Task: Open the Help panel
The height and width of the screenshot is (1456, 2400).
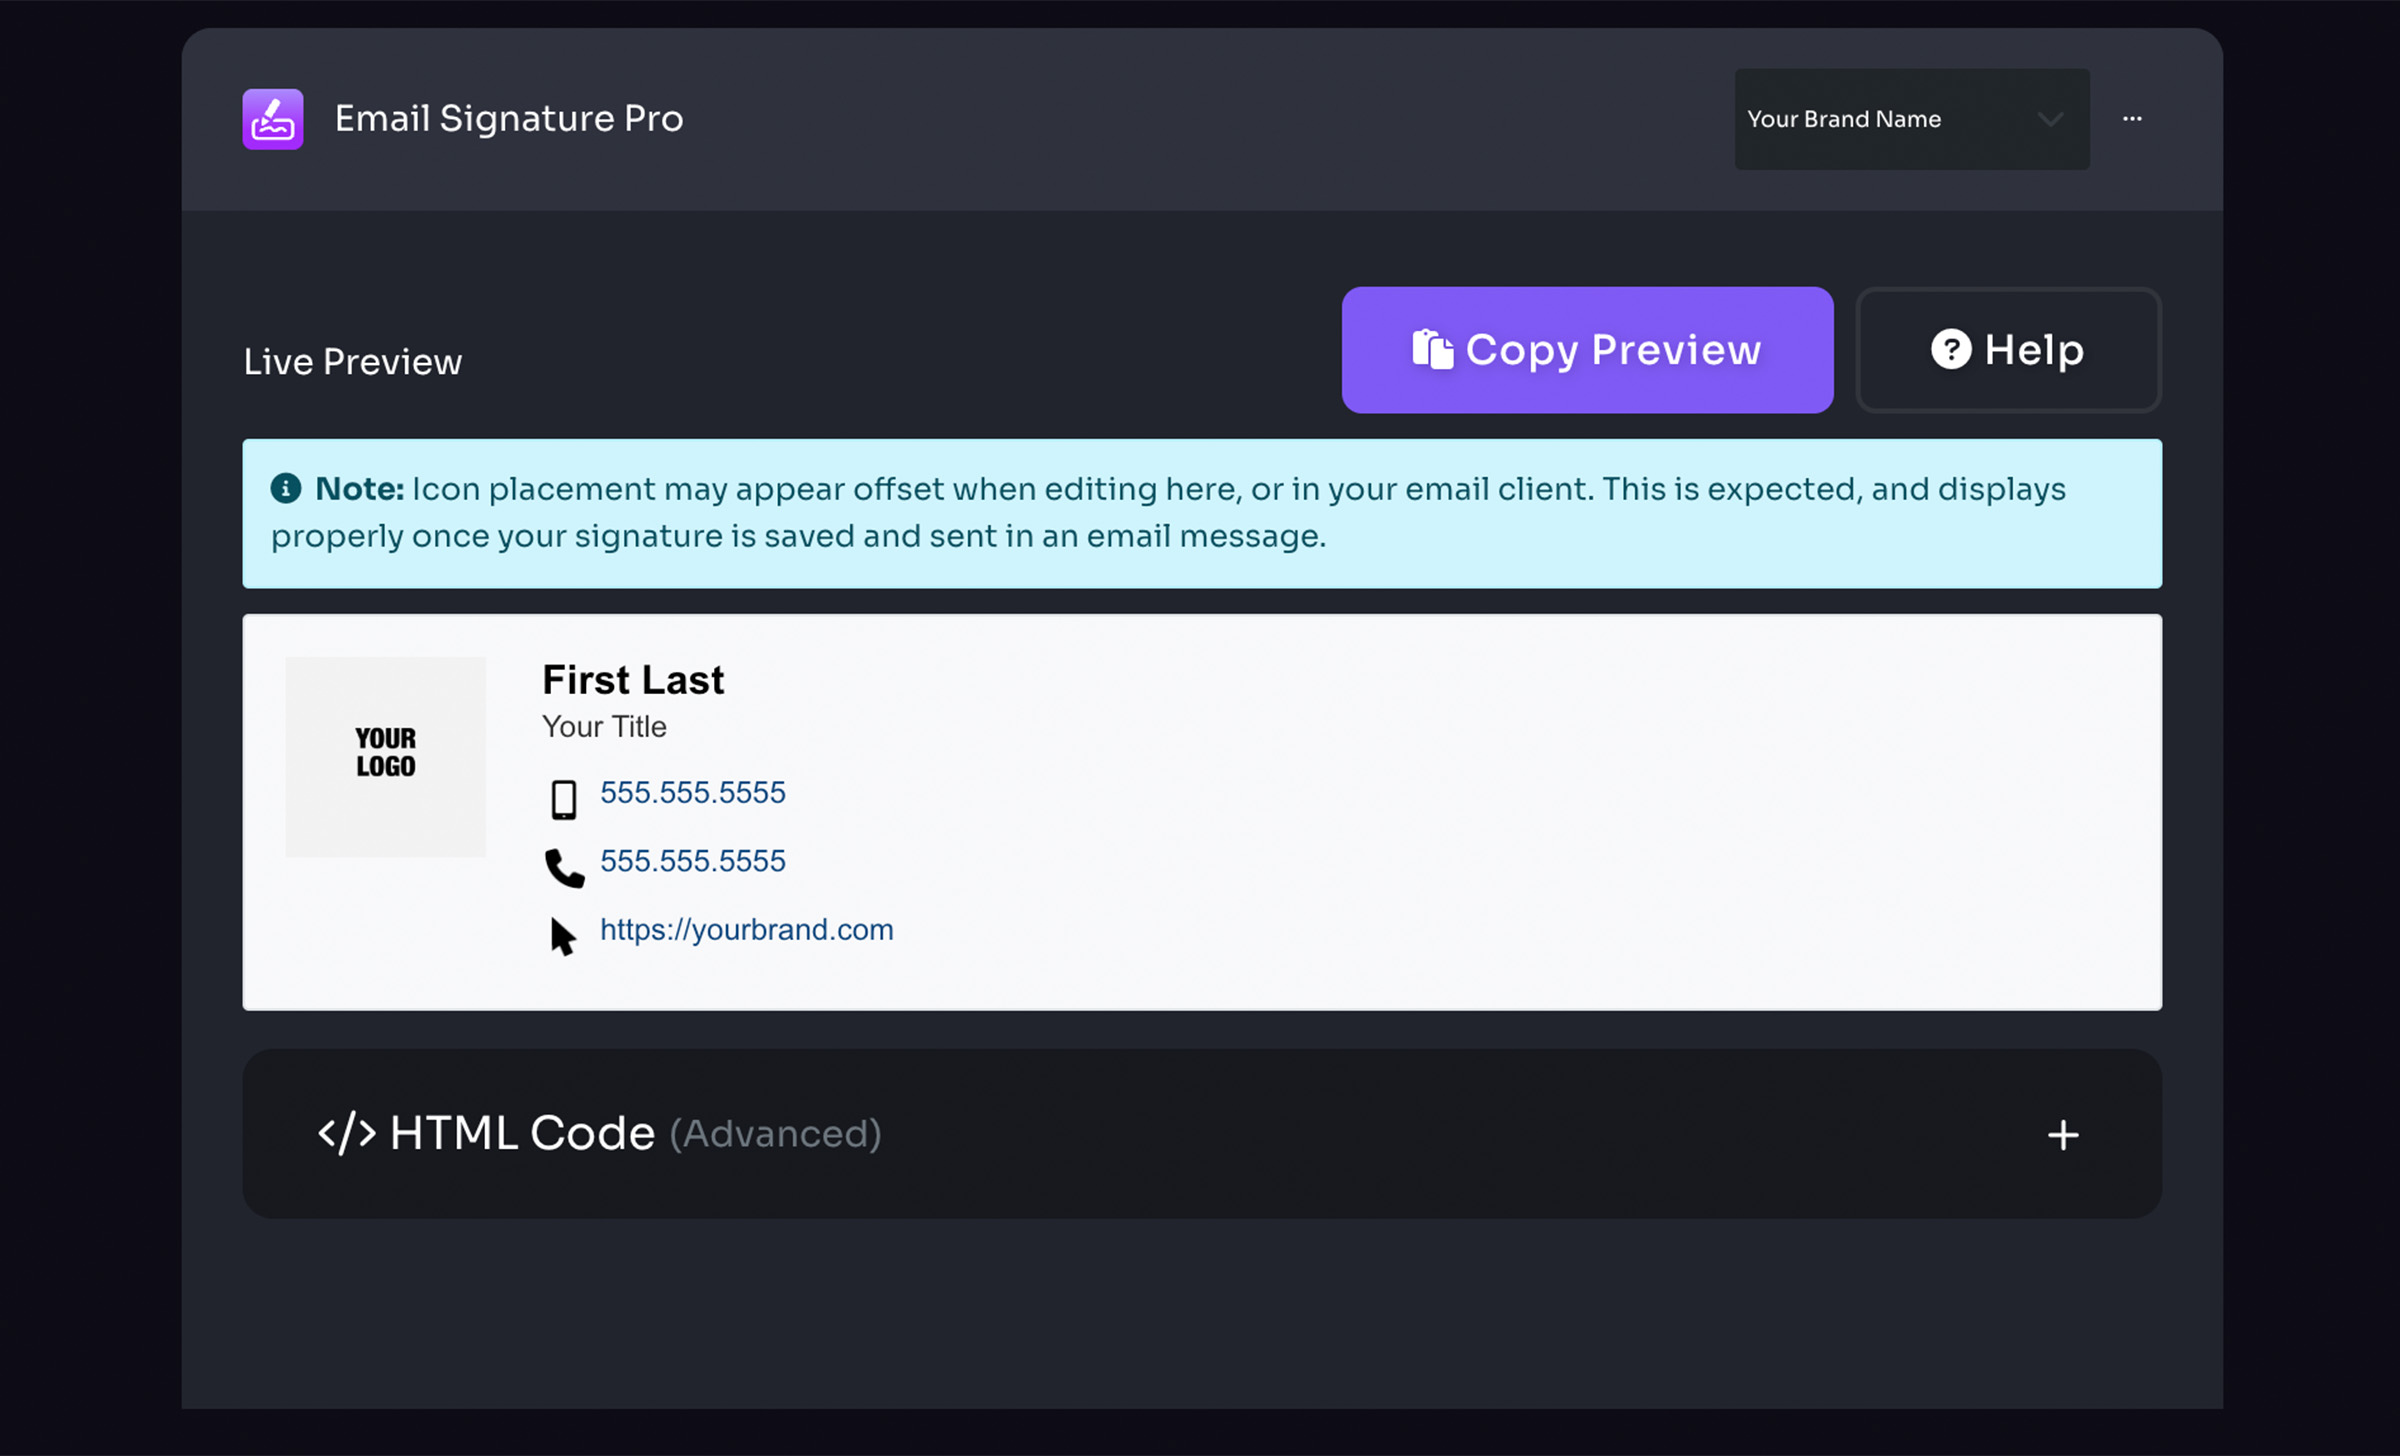Action: tap(2007, 349)
